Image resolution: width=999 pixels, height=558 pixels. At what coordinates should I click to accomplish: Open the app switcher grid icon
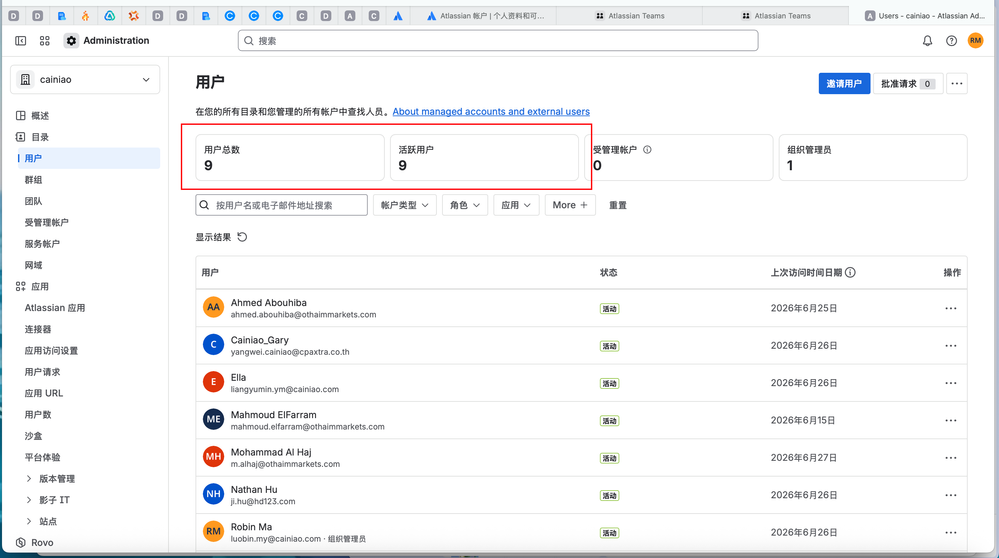pos(45,41)
